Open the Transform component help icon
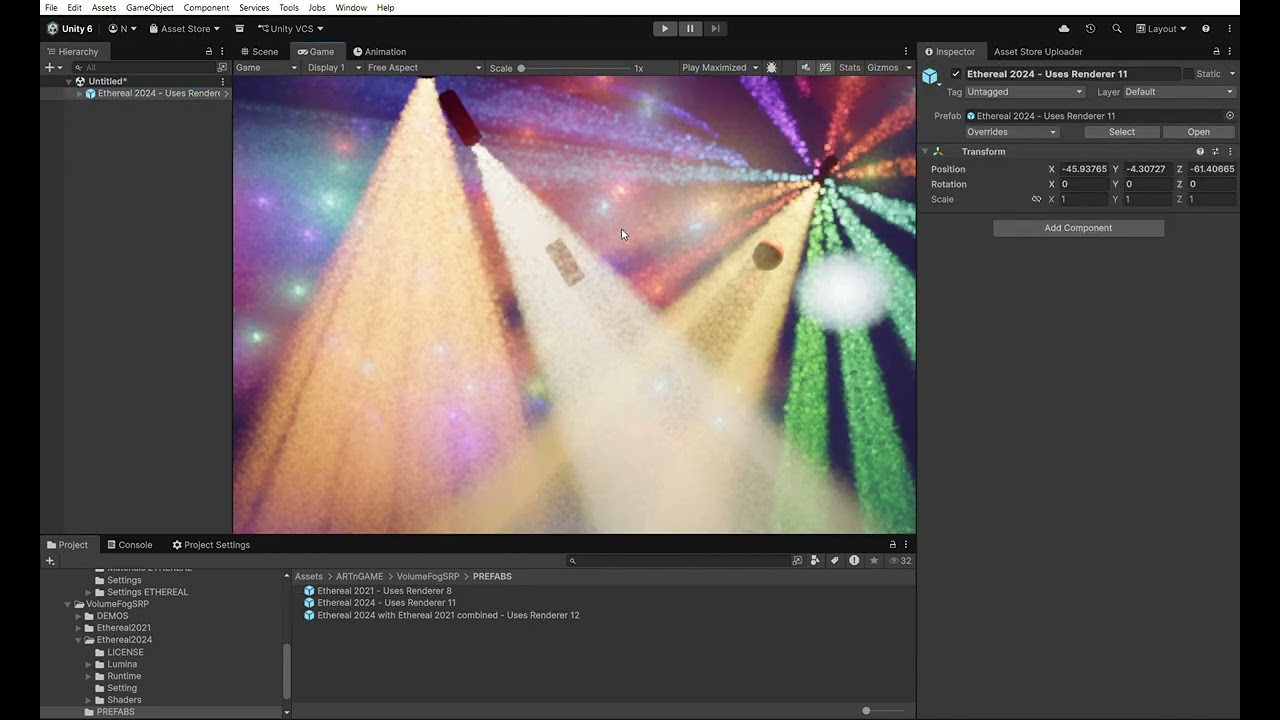1280x720 pixels. pos(1200,152)
